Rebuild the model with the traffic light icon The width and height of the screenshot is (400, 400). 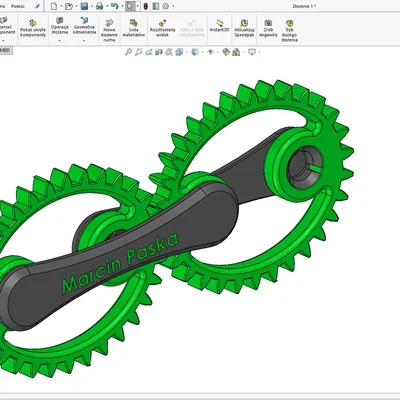(x=146, y=6)
